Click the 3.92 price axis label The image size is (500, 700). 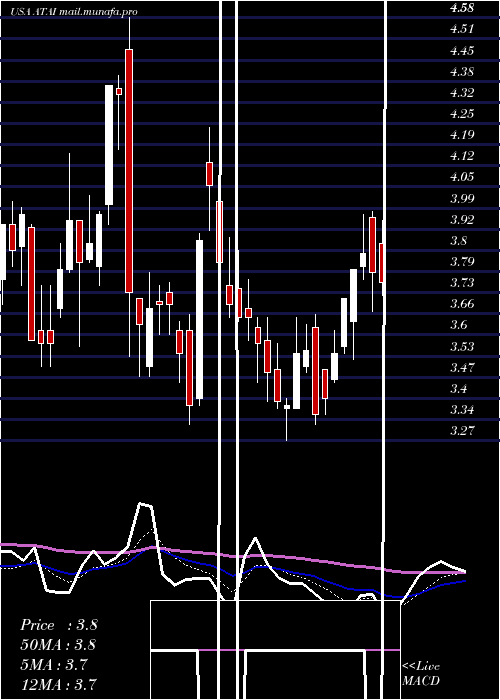(462, 219)
